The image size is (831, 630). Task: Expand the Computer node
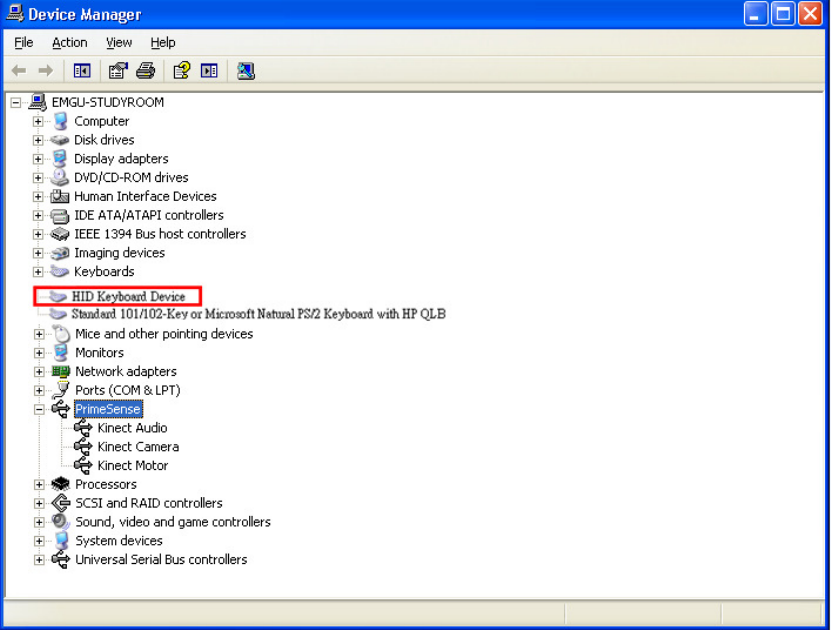click(x=38, y=121)
